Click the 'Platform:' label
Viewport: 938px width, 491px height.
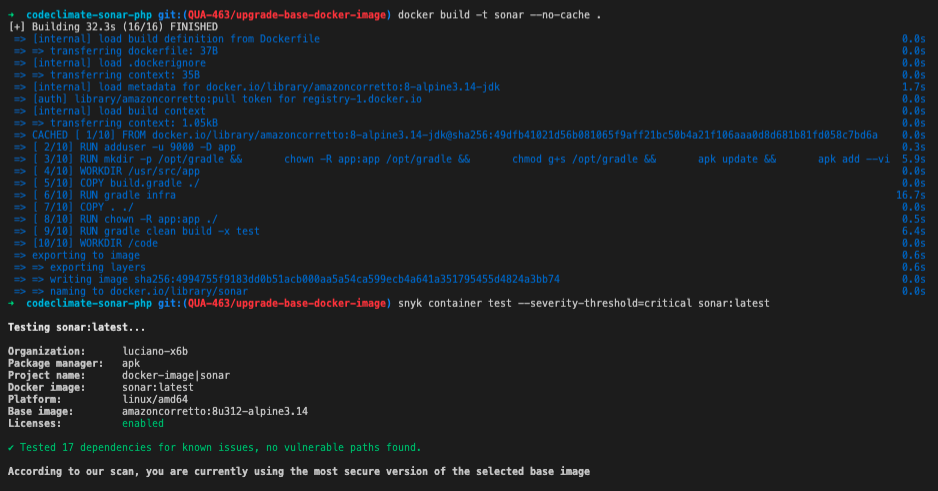click(35, 399)
